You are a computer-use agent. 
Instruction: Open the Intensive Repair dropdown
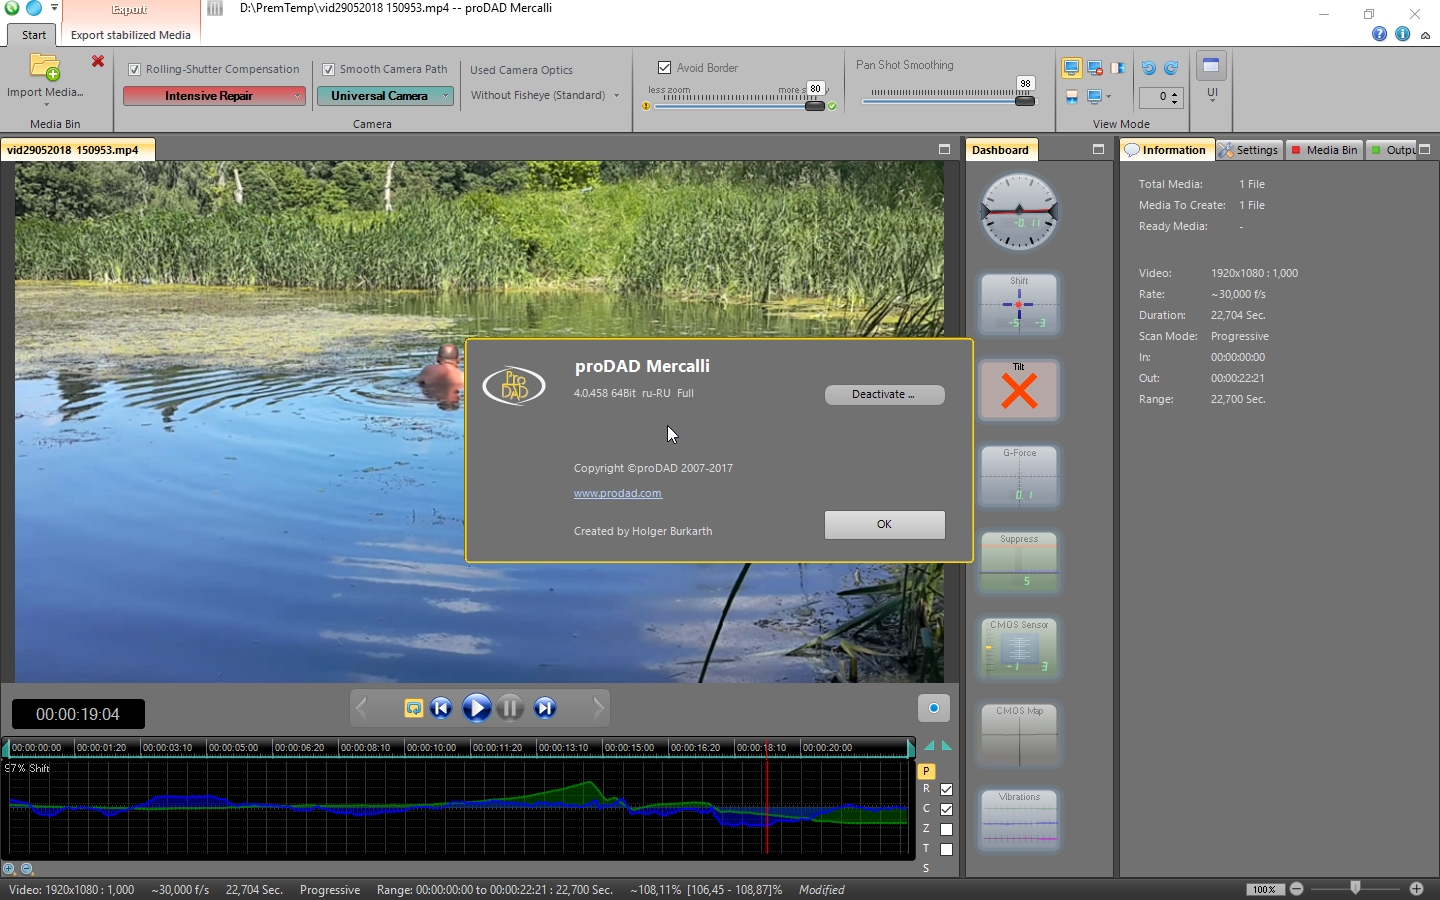click(x=214, y=96)
